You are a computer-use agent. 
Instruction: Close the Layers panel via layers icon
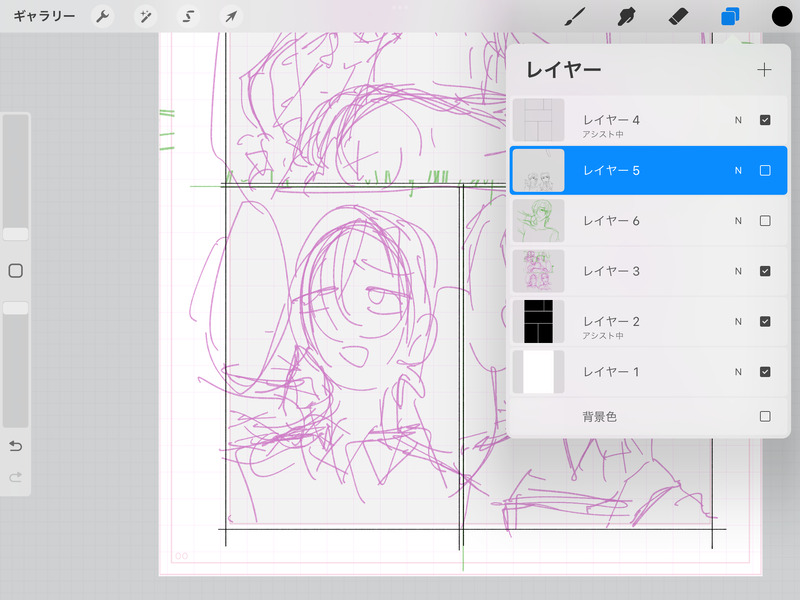point(730,17)
